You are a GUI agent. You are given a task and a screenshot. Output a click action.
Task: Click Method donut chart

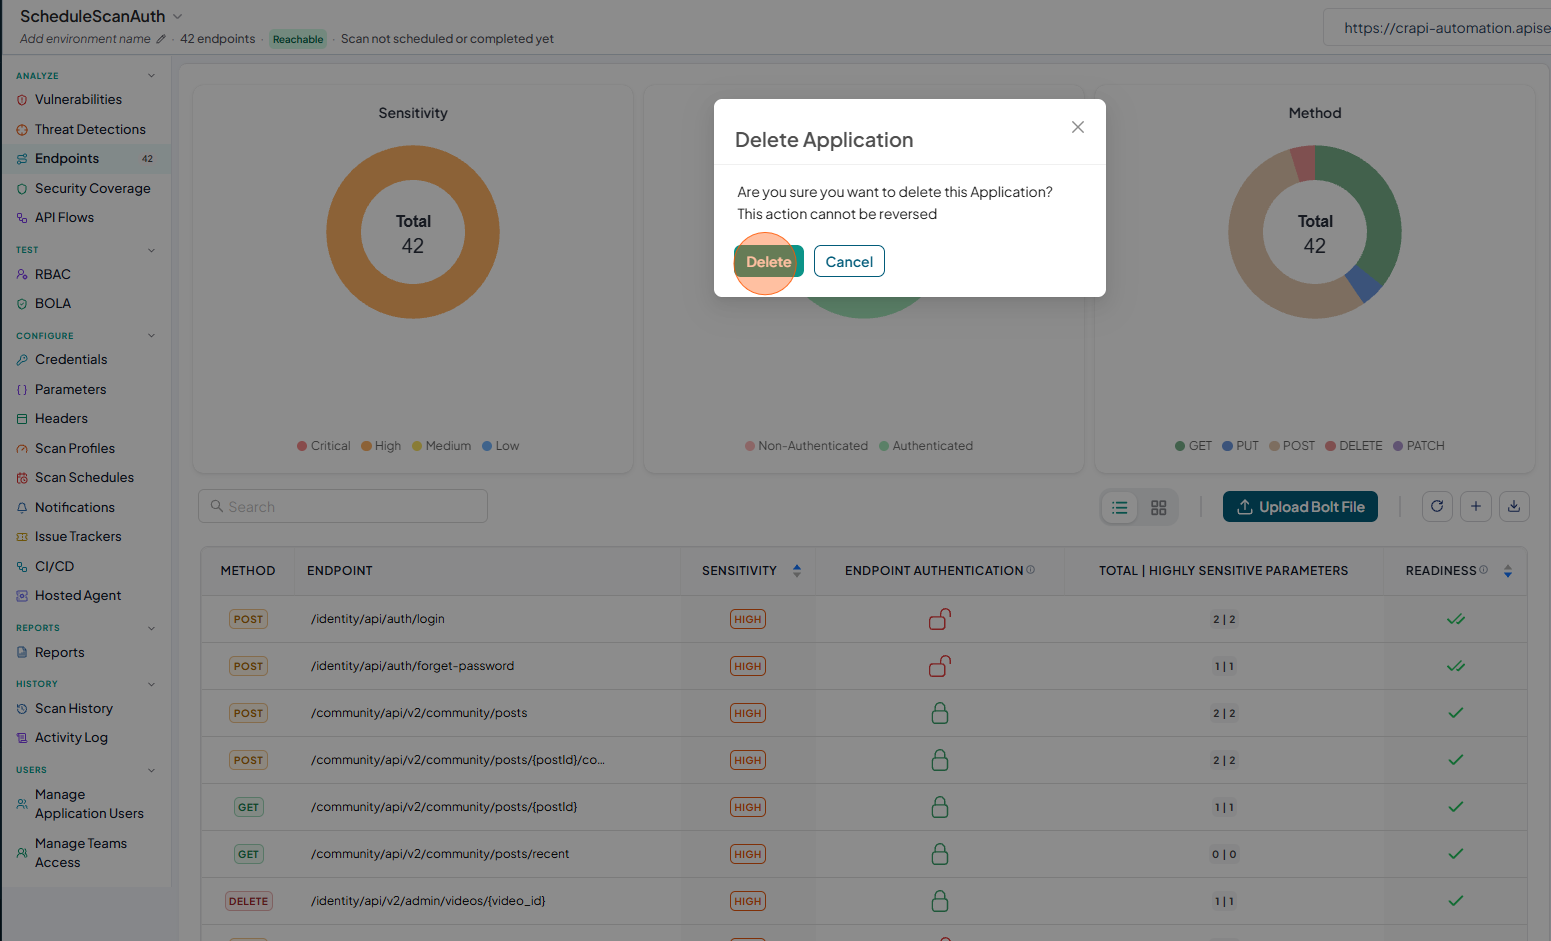(1315, 232)
